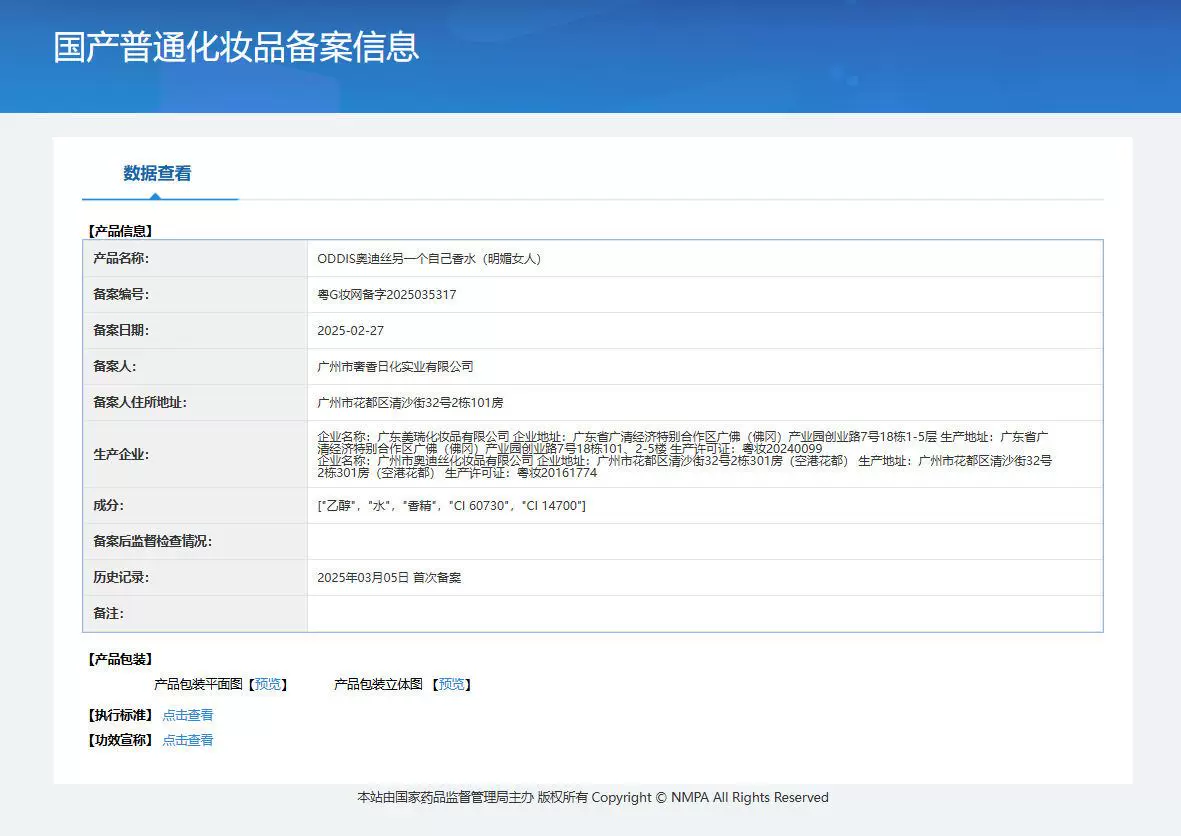
Task: Click the 国产普通化妆品备案信息 page title
Action: coord(236,47)
